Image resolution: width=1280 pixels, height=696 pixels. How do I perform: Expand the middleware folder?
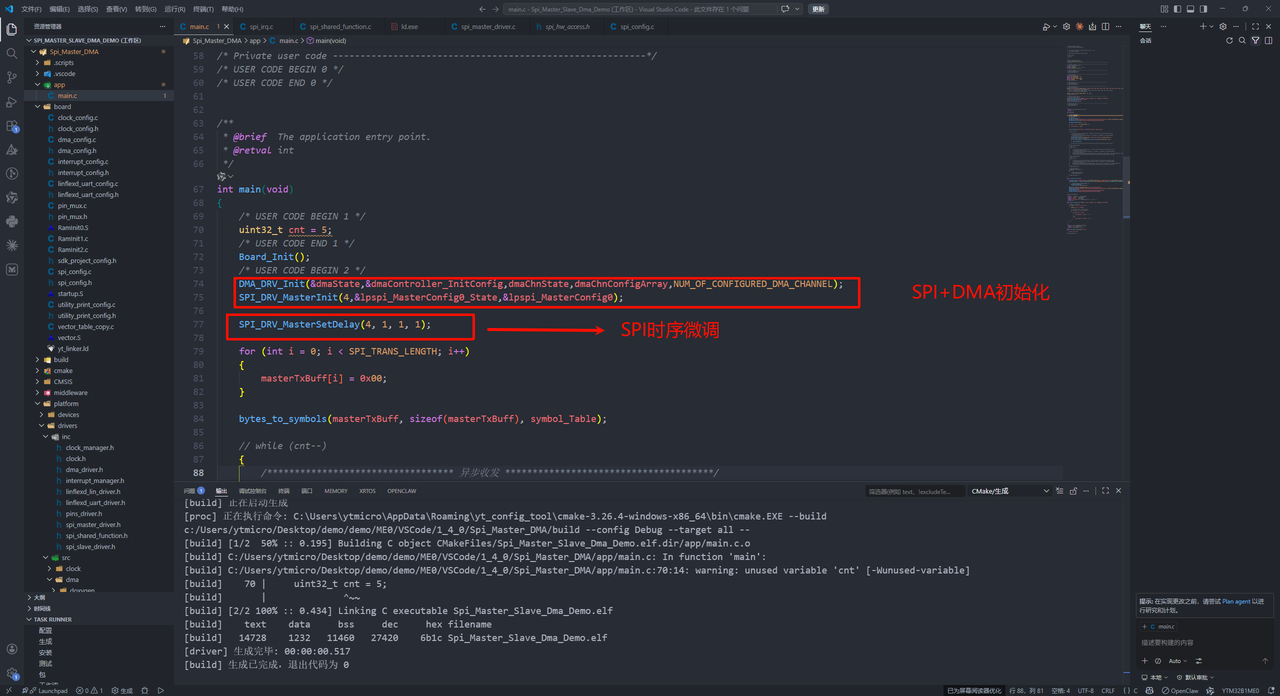69,393
